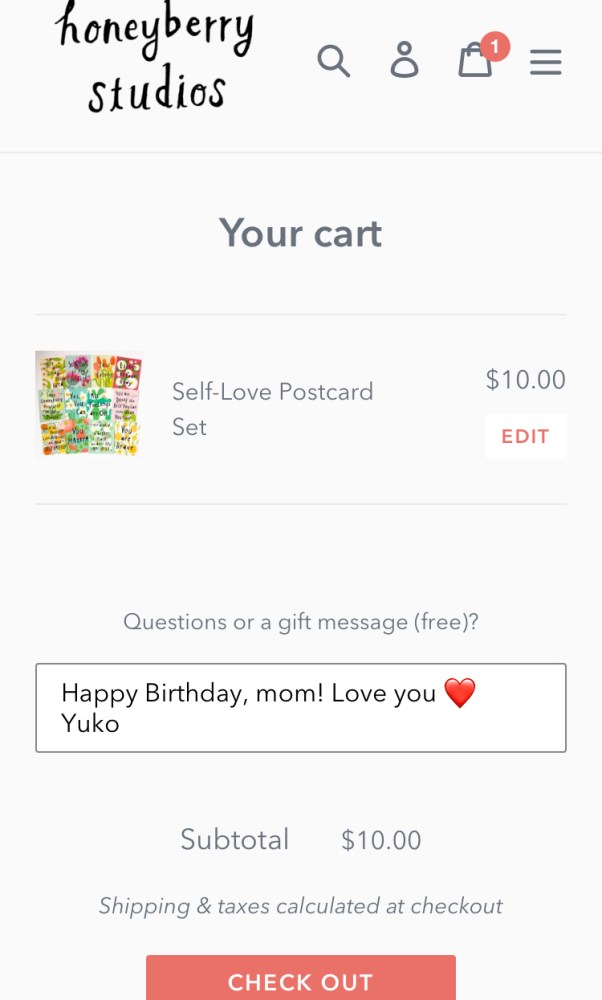
Task: Go to the Honeyberry Studios logo homepage
Action: pos(156,56)
